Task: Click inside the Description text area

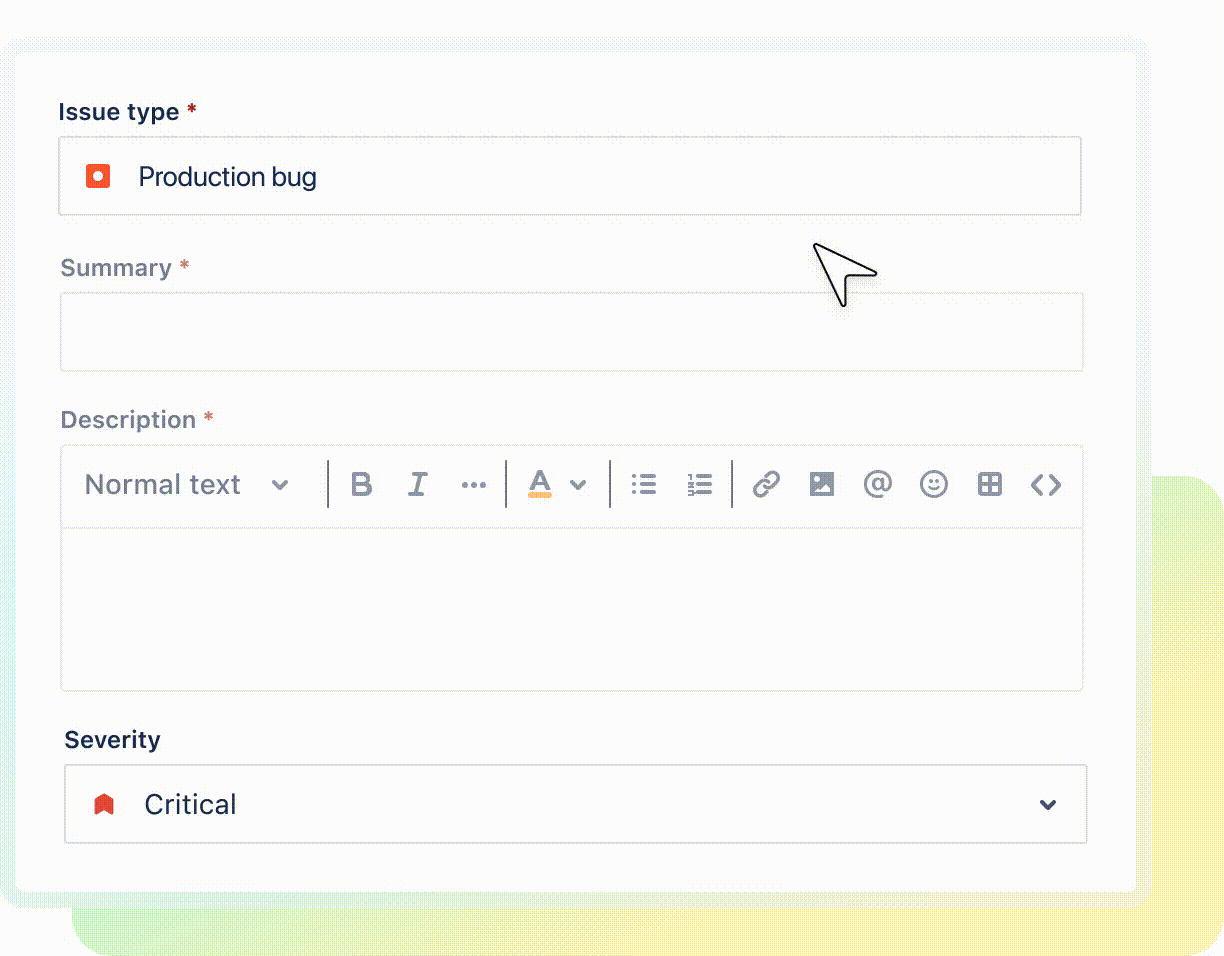Action: pyautogui.click(x=572, y=609)
